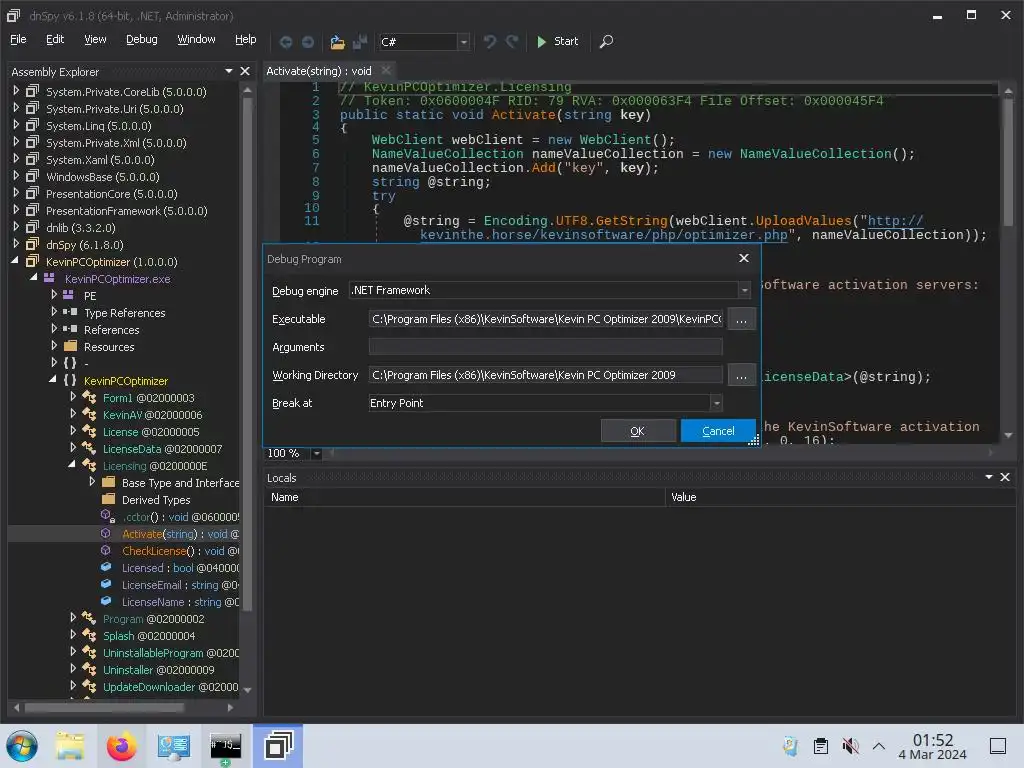Expand the PE node

pos(54,295)
